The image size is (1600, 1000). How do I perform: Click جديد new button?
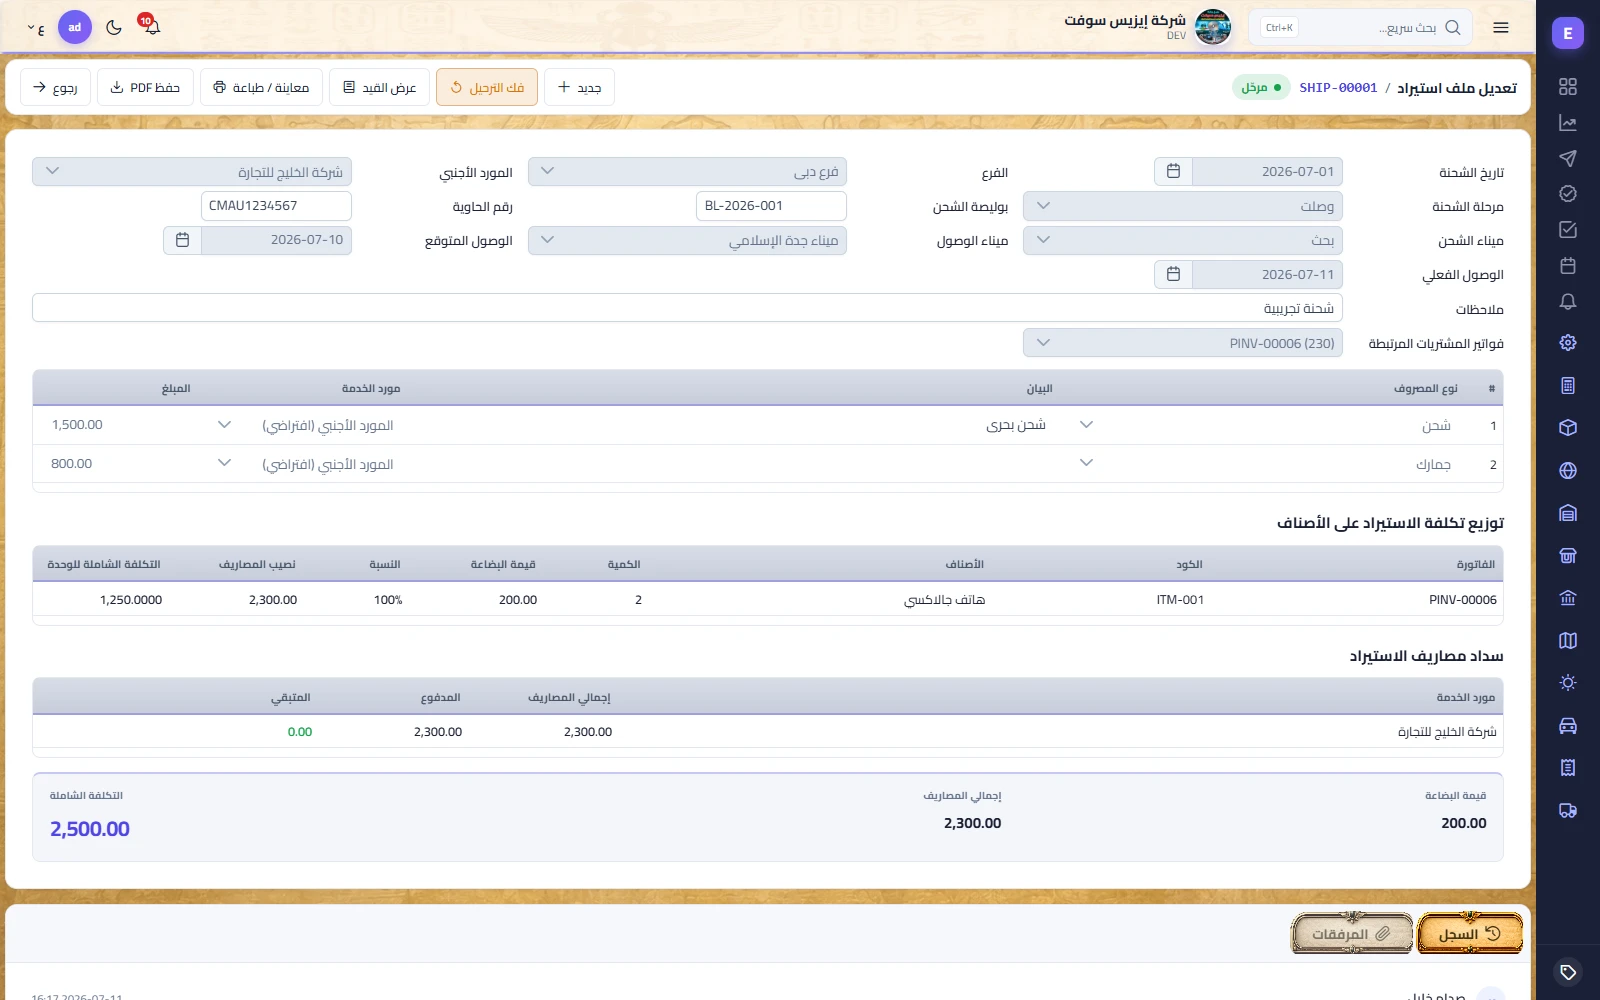(x=579, y=87)
